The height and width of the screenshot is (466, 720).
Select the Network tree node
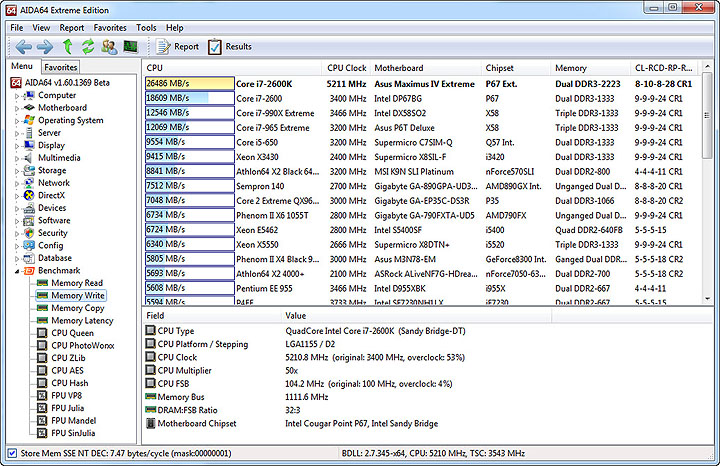[54, 183]
